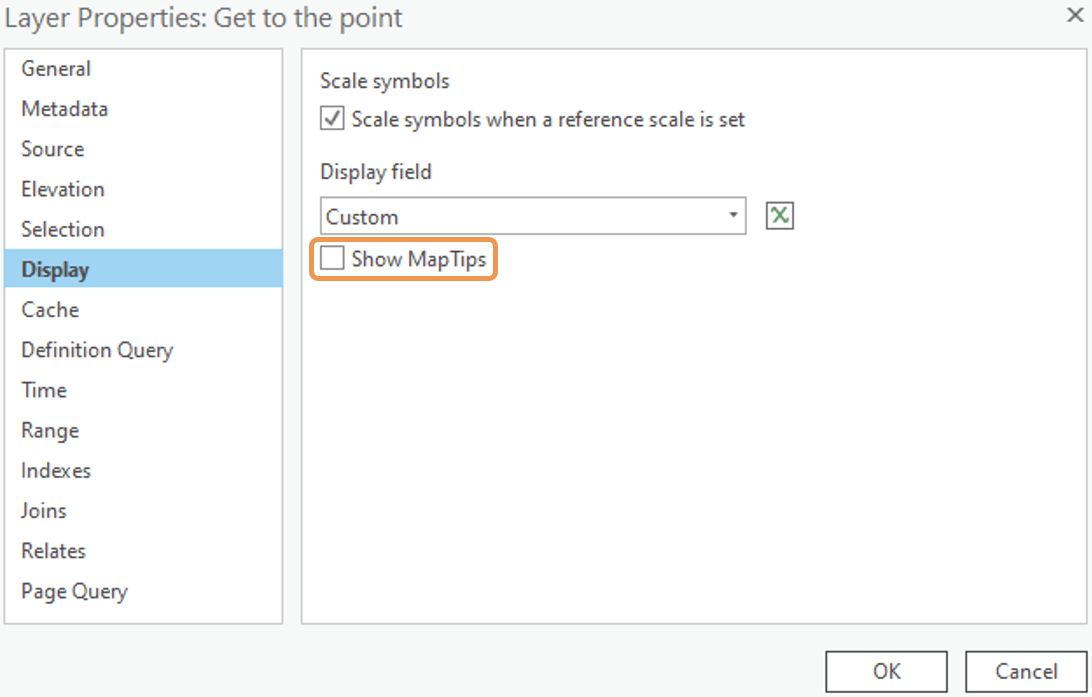This screenshot has width=1092, height=697.
Task: Open the Metadata settings page
Action: 64,108
